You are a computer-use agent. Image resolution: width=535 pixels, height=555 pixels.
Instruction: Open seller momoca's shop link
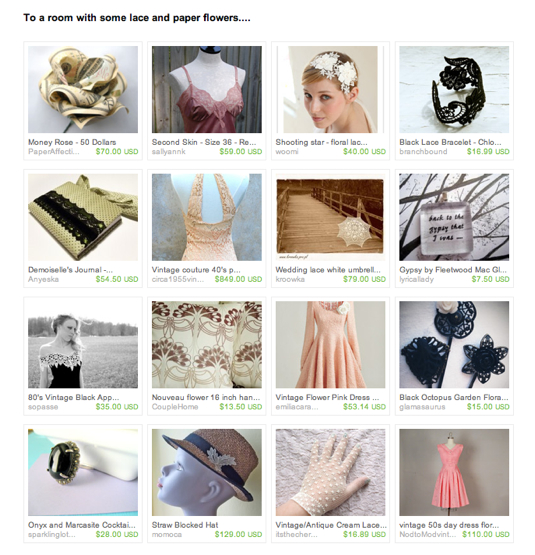(167, 535)
